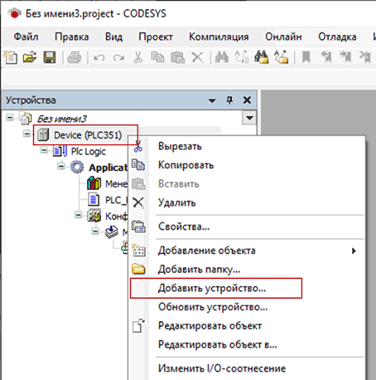The image size is (376, 380).
Task: Click the delete X icon in context menu
Action: [138, 202]
